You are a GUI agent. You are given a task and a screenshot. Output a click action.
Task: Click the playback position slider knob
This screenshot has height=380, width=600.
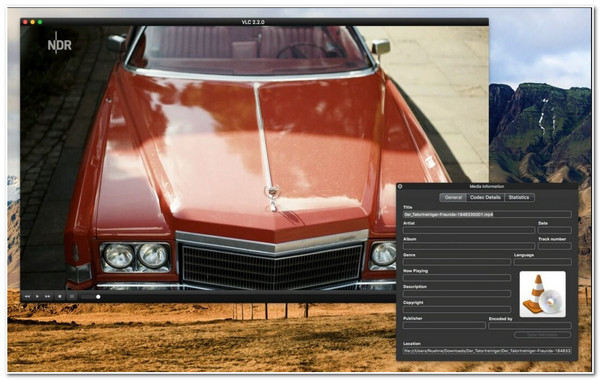click(98, 297)
